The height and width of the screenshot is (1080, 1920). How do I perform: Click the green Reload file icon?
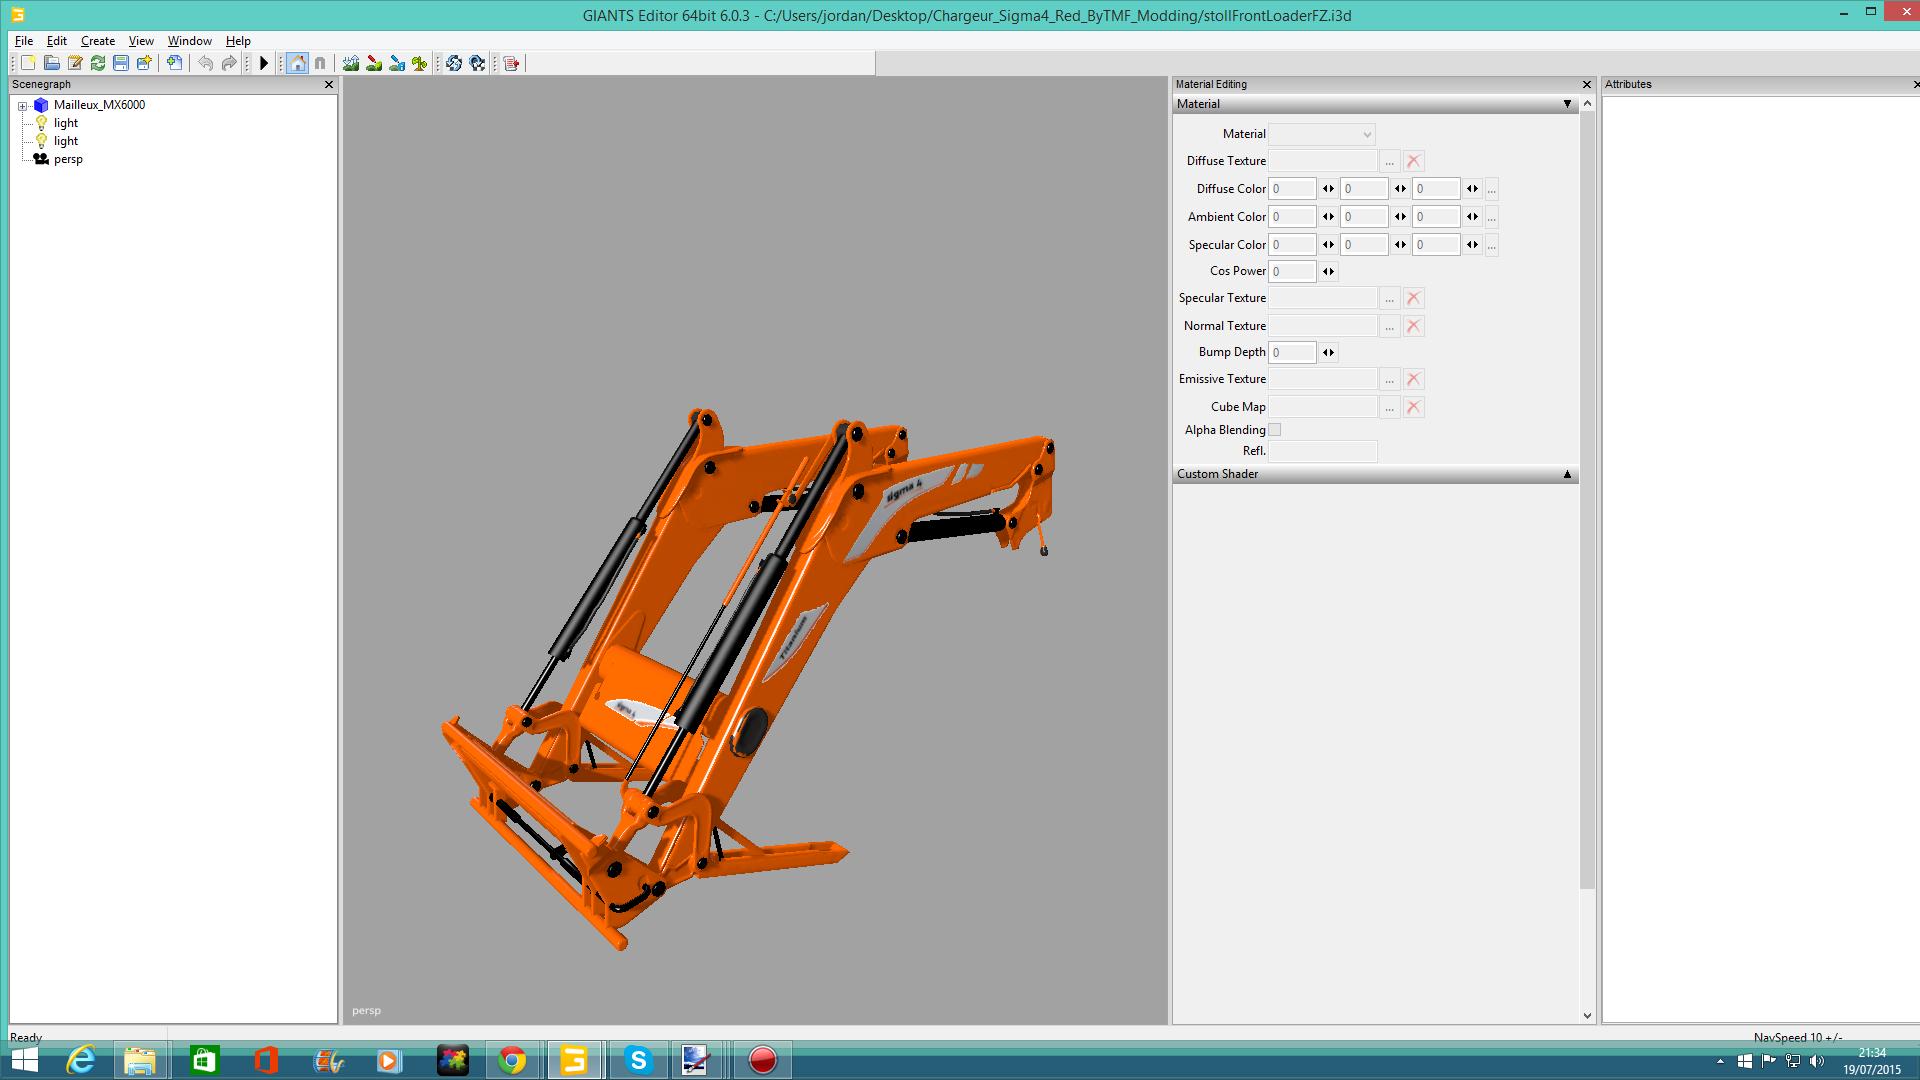tap(98, 63)
